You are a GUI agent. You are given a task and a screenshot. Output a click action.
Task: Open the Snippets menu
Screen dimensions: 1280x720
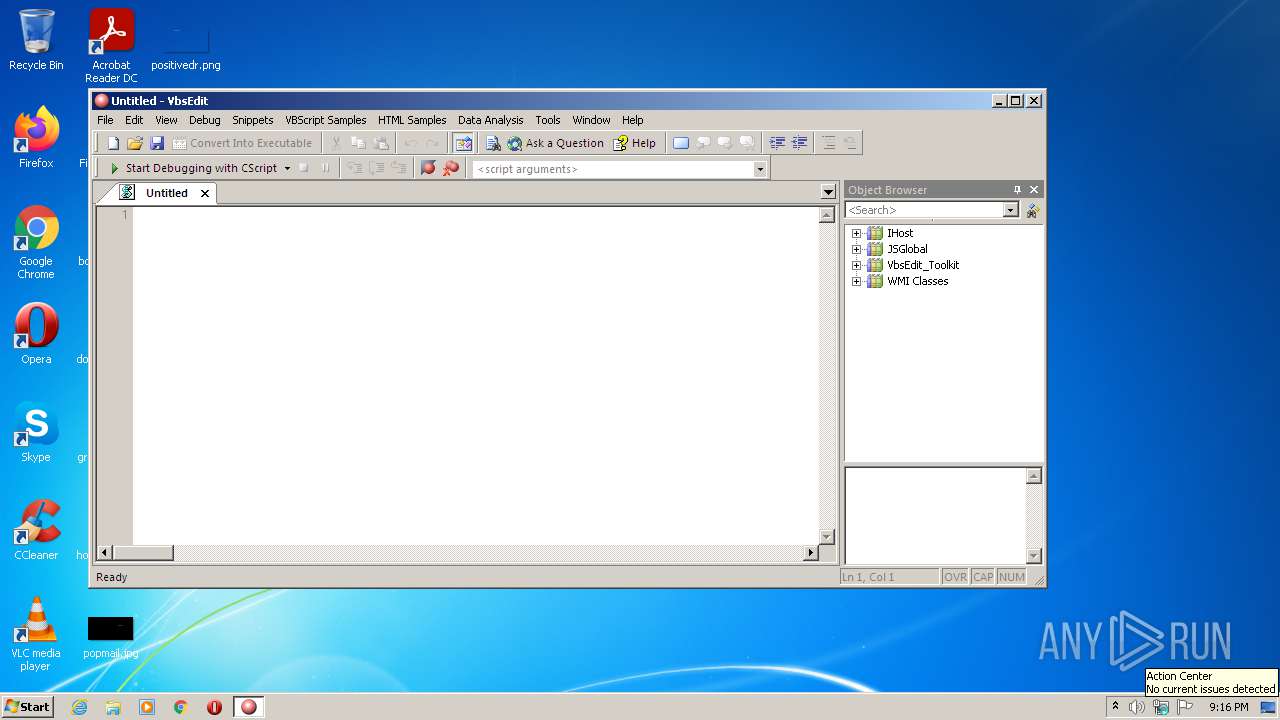[x=253, y=120]
